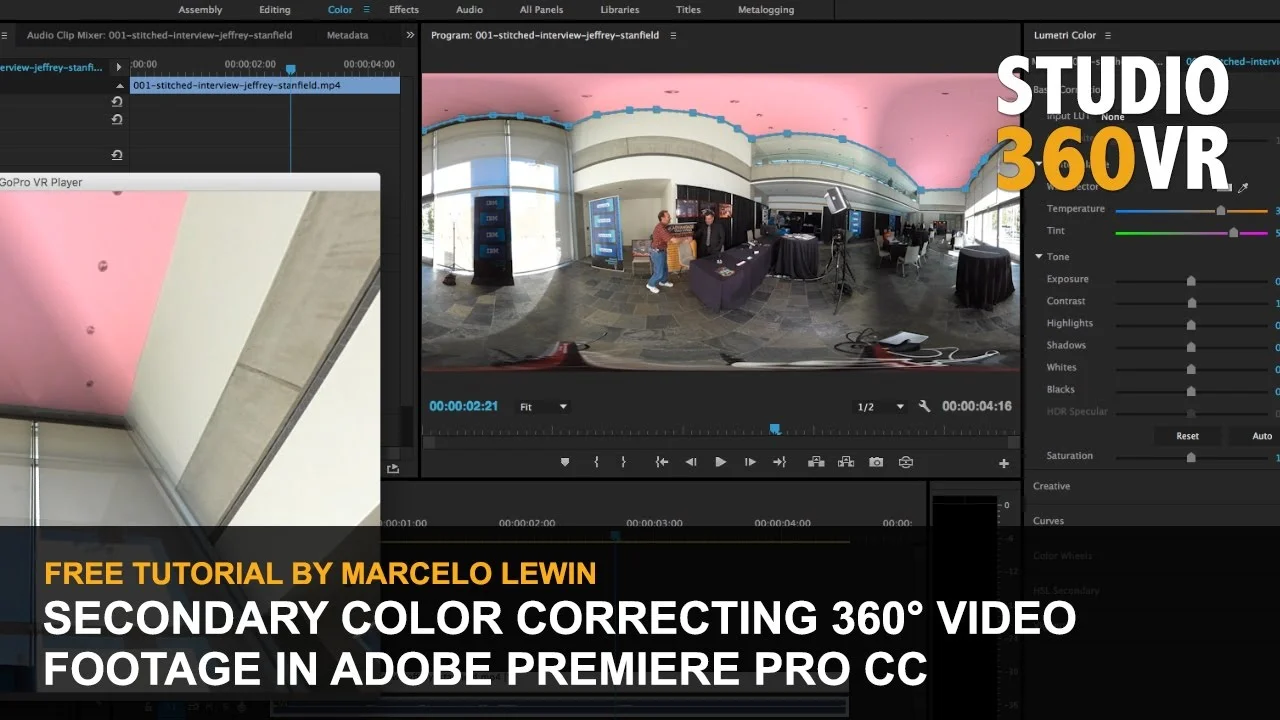Click the Mark Out bracket button
This screenshot has width=1280, height=720.
tap(623, 462)
